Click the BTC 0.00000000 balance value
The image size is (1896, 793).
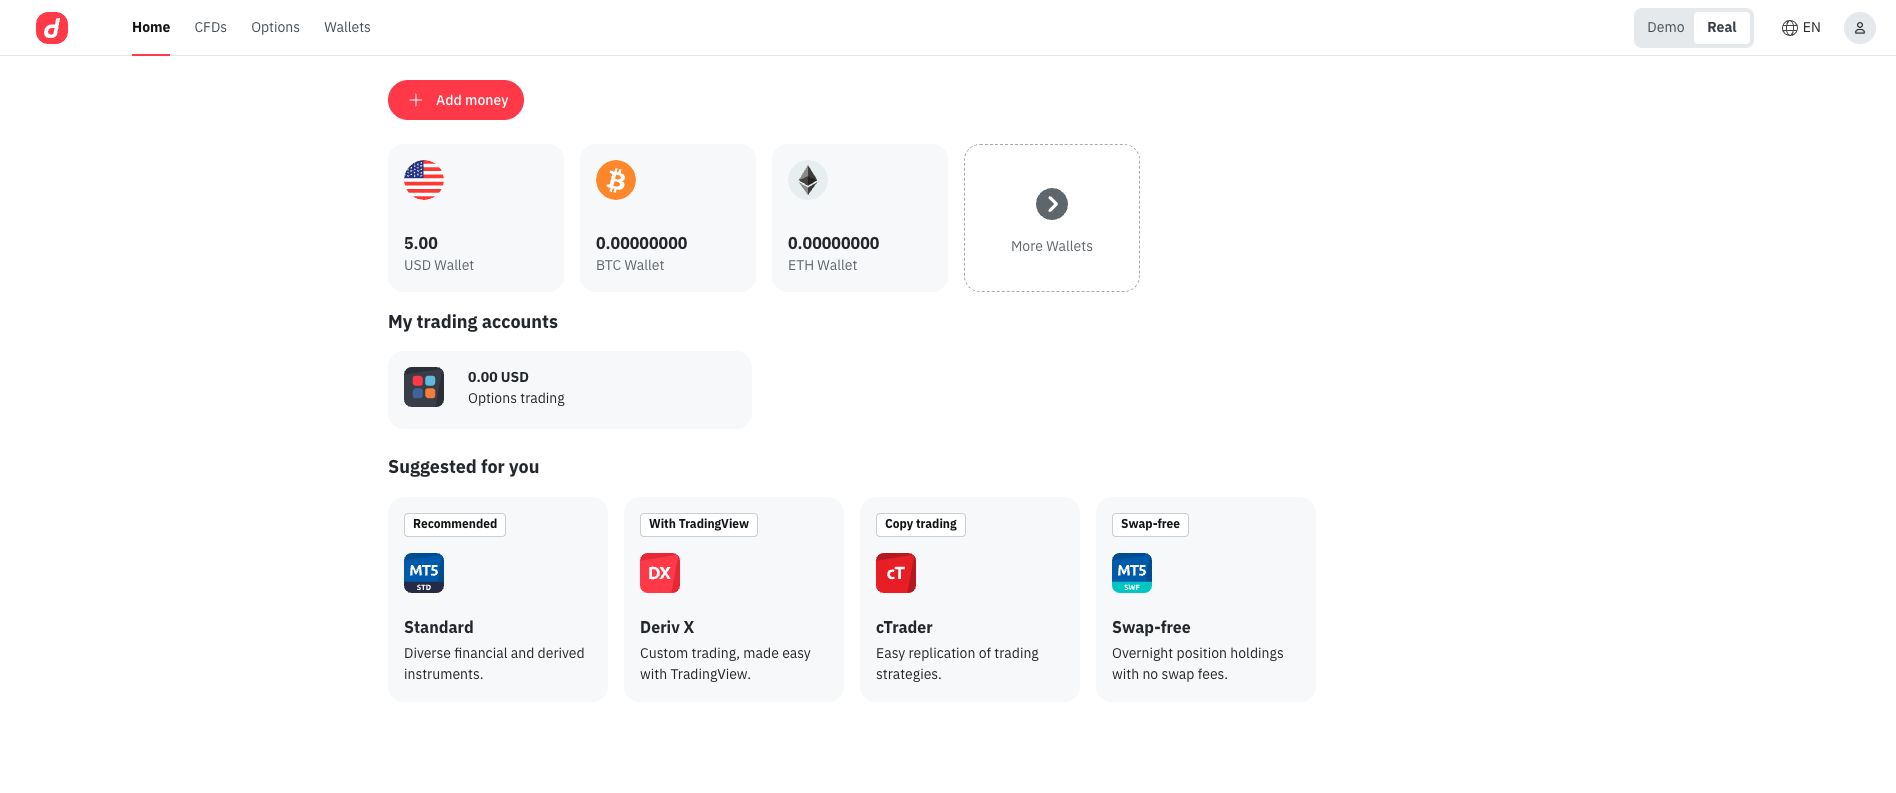642,243
